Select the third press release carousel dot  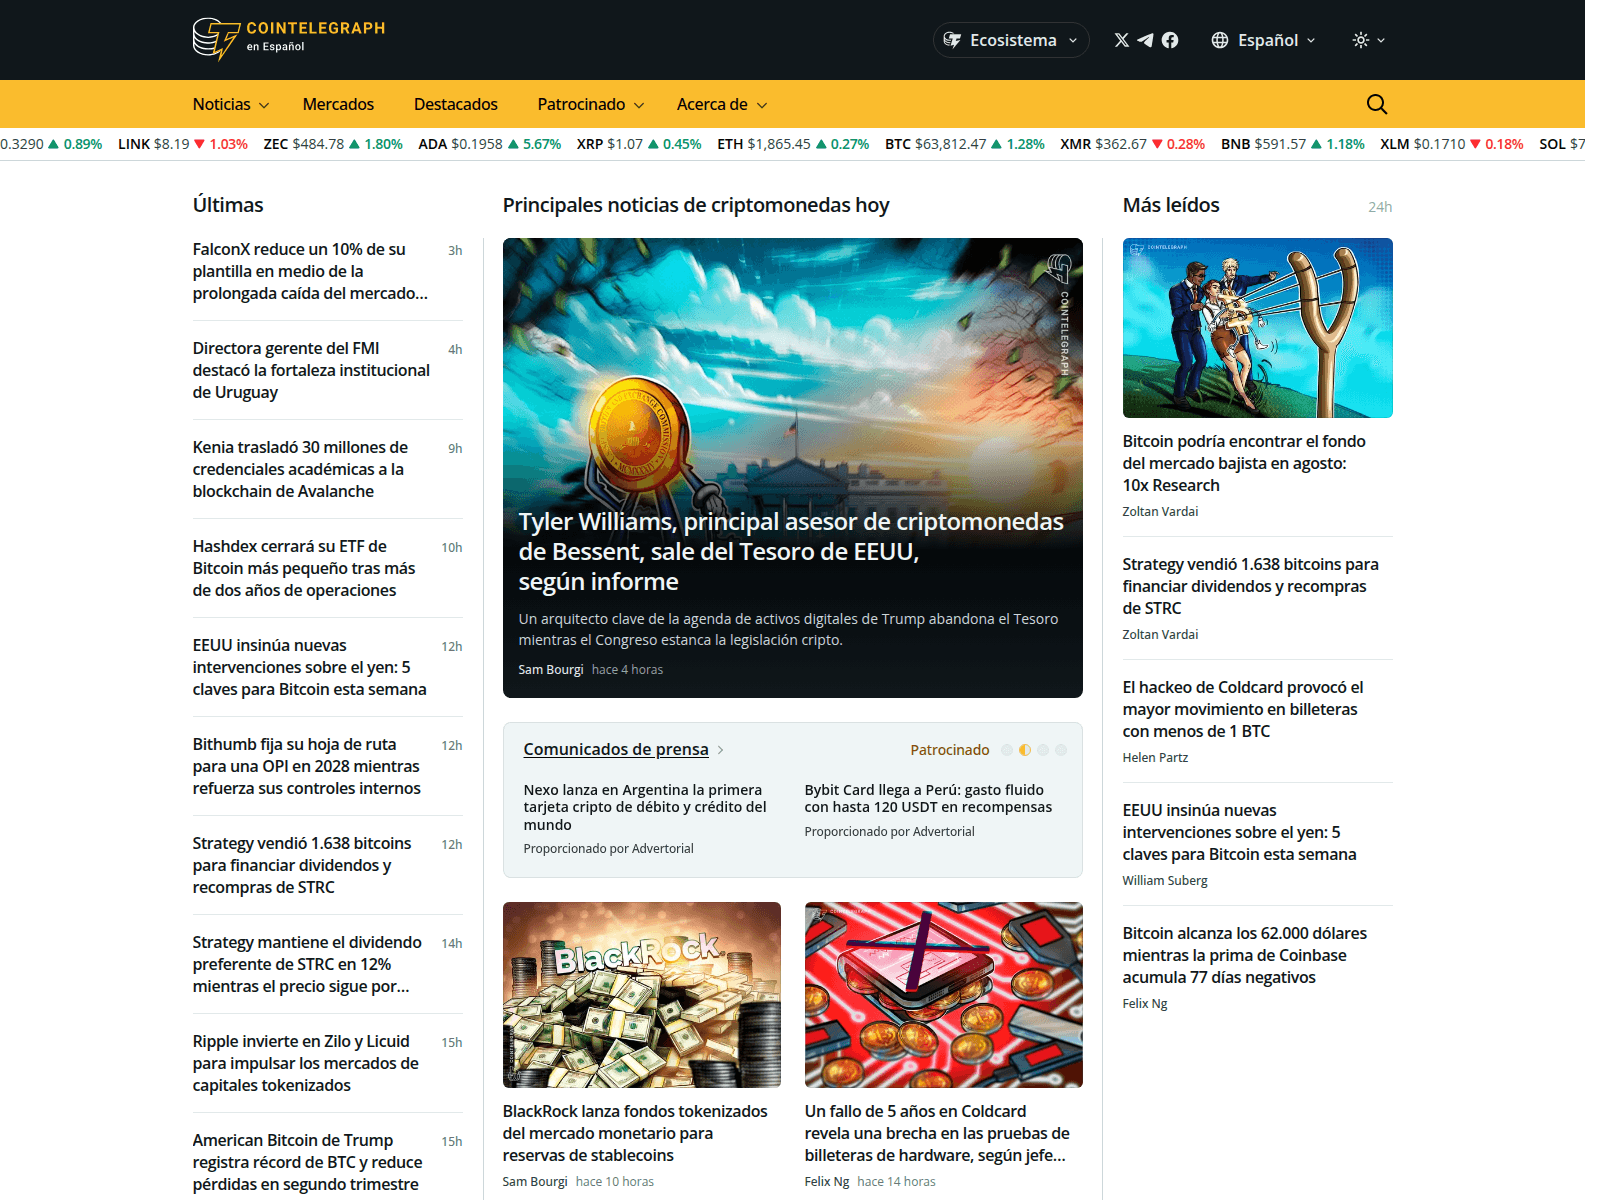(1043, 750)
